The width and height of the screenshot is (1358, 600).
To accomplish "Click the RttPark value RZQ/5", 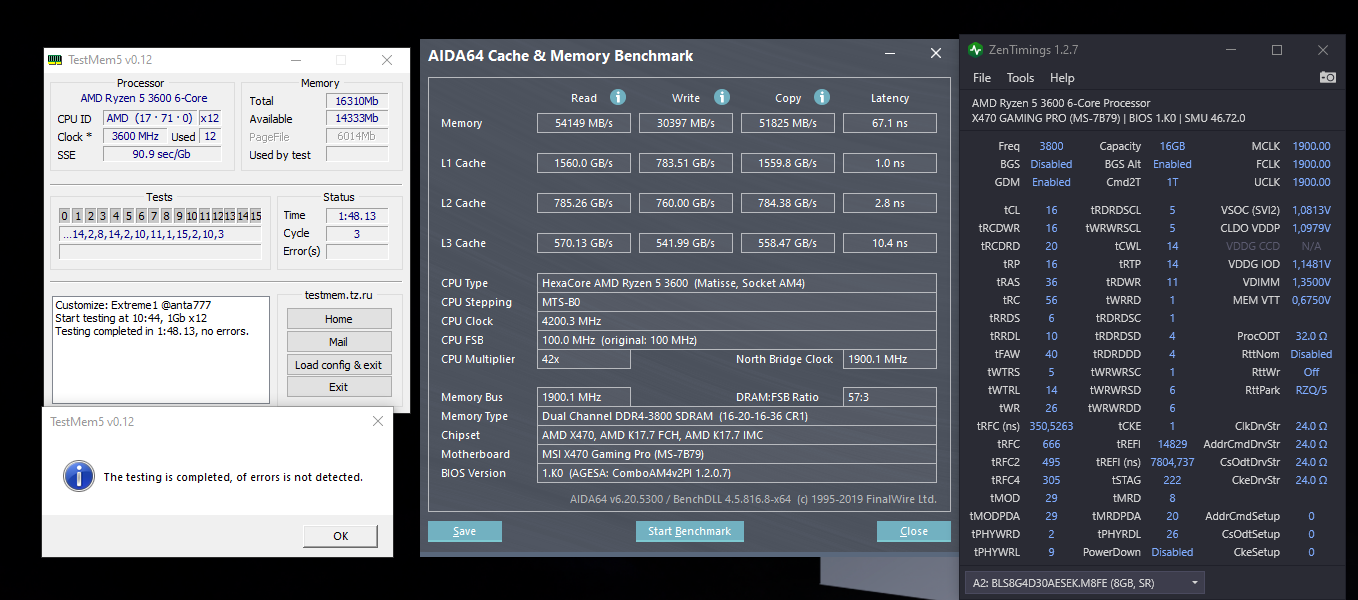I will point(1311,390).
